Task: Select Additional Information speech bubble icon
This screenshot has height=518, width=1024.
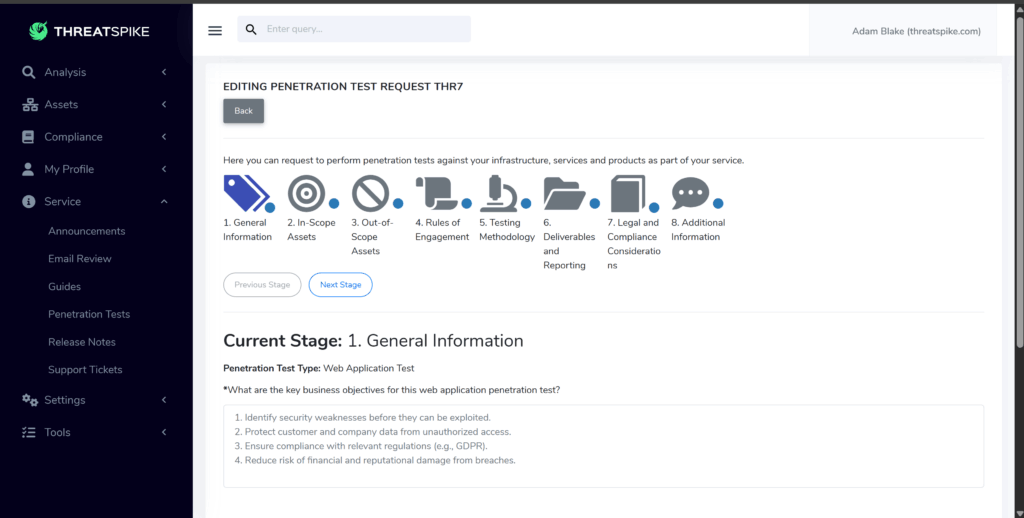Action: (690, 192)
